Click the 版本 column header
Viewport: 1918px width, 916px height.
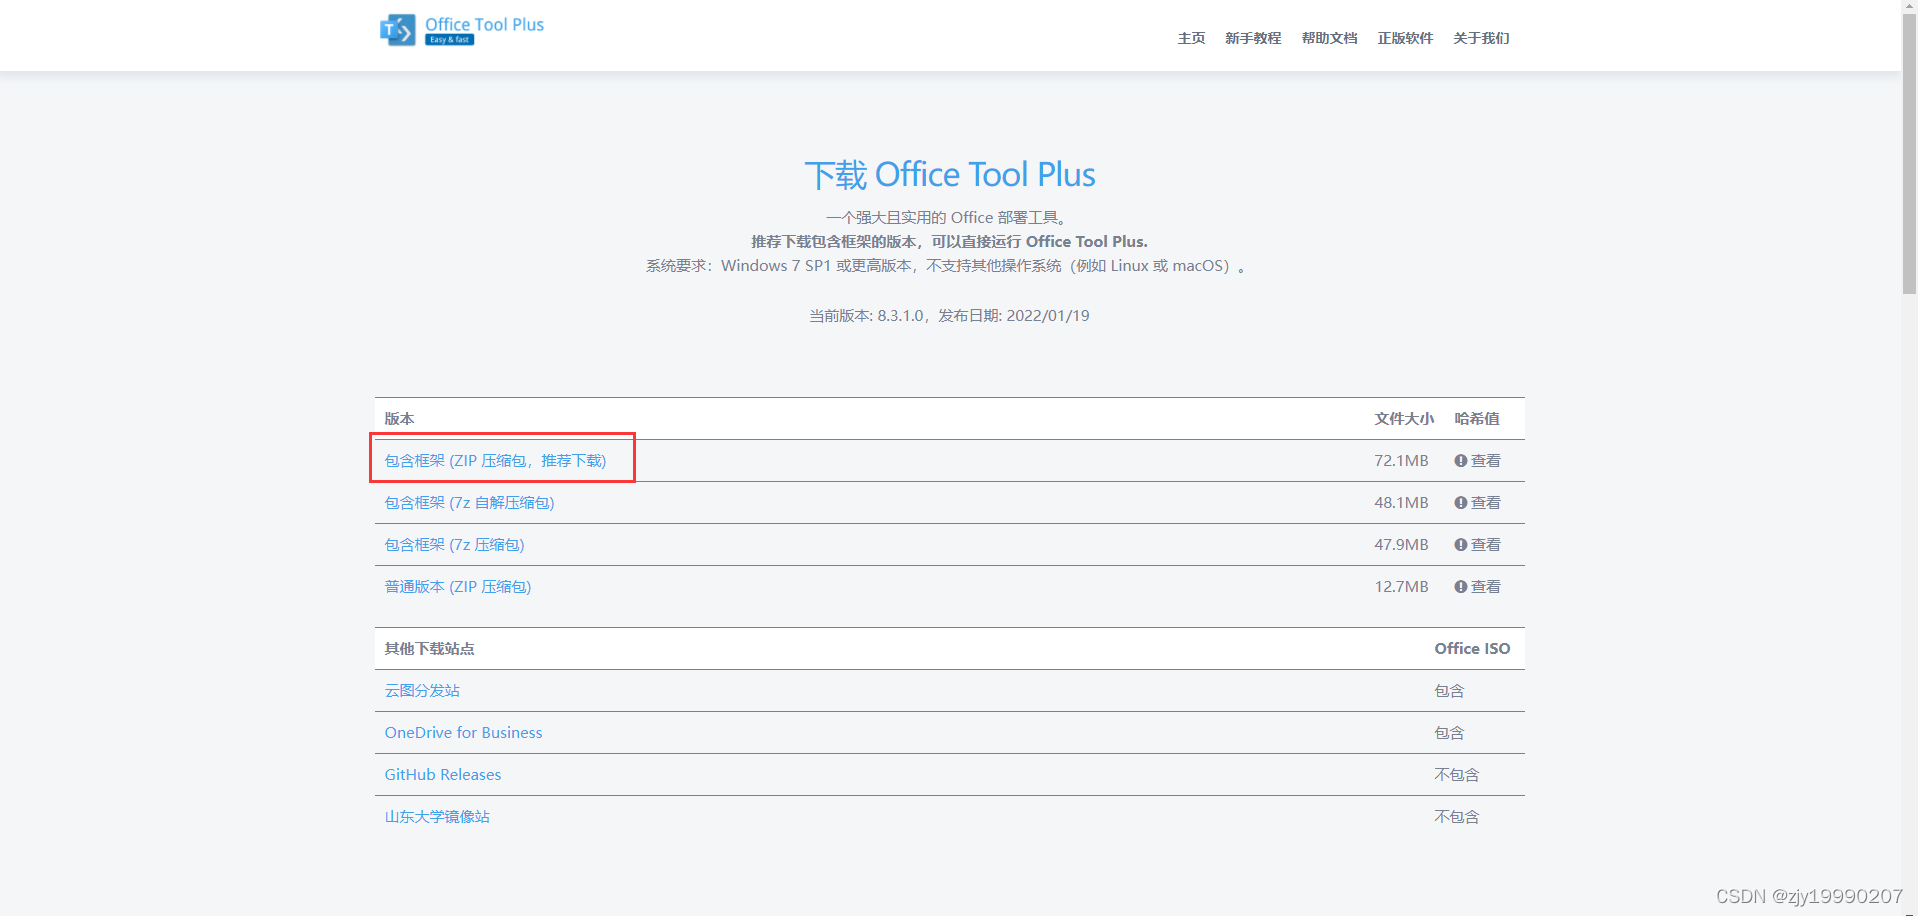point(399,419)
